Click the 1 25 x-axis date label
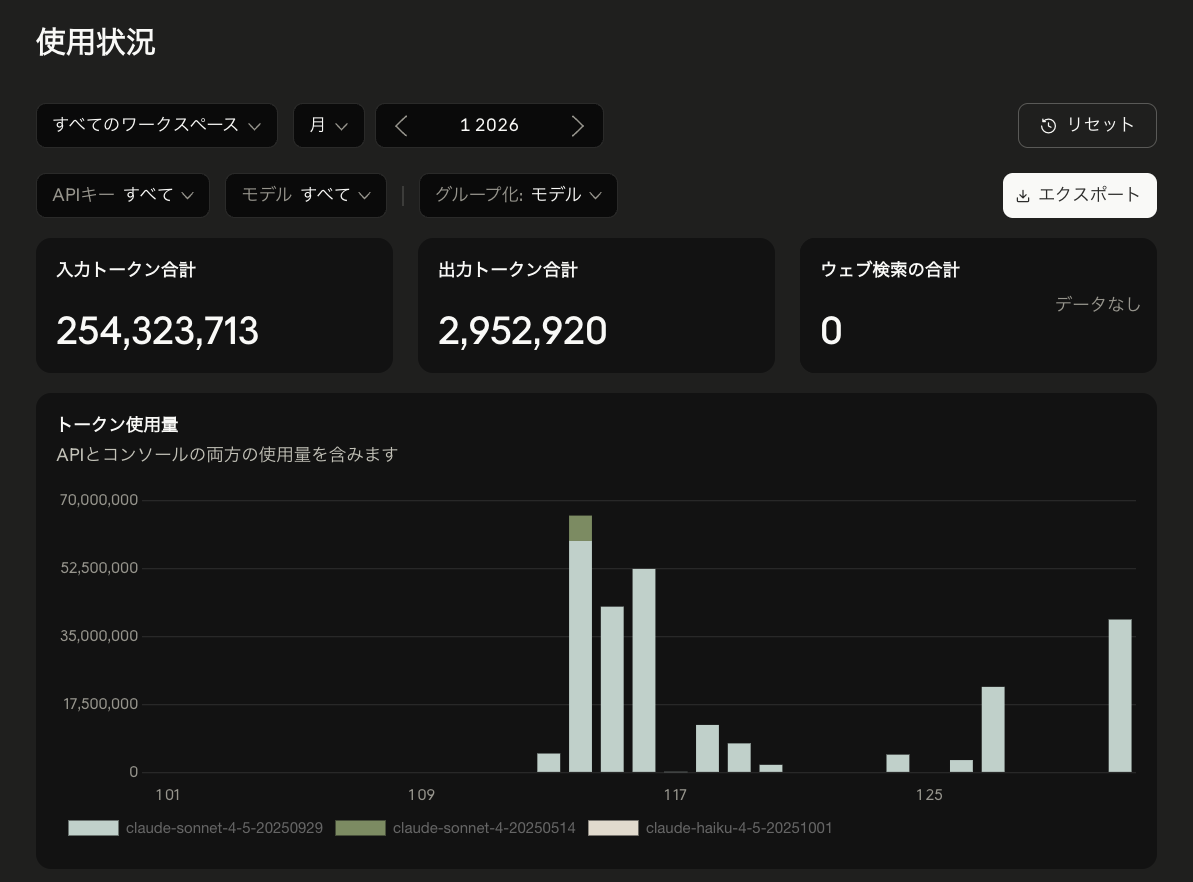This screenshot has height=882, width=1193. point(929,795)
